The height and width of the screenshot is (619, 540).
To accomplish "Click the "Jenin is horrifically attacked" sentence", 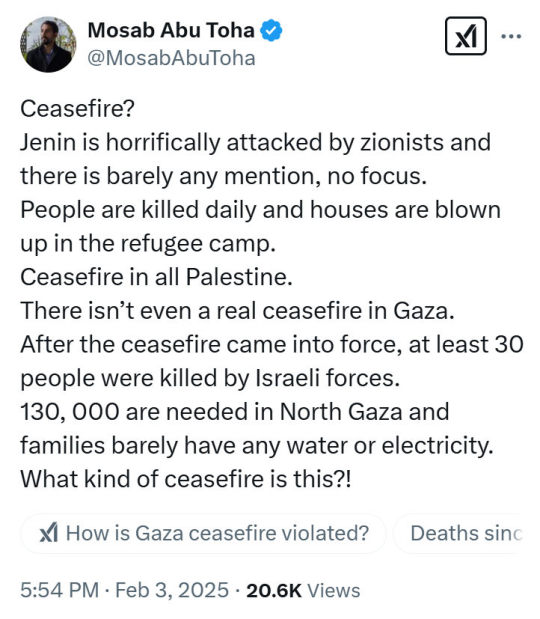I will coord(255,159).
